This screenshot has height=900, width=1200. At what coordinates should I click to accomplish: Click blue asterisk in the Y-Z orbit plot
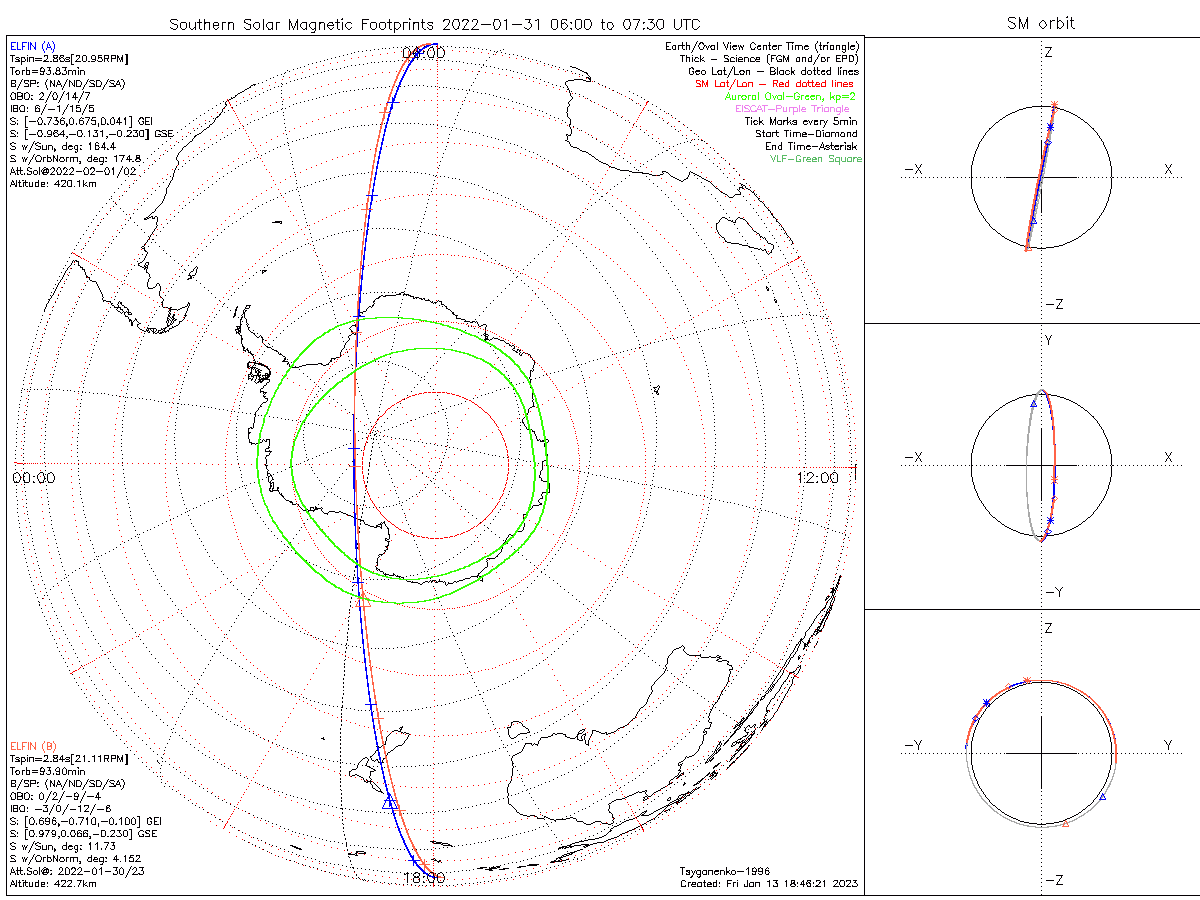986,702
